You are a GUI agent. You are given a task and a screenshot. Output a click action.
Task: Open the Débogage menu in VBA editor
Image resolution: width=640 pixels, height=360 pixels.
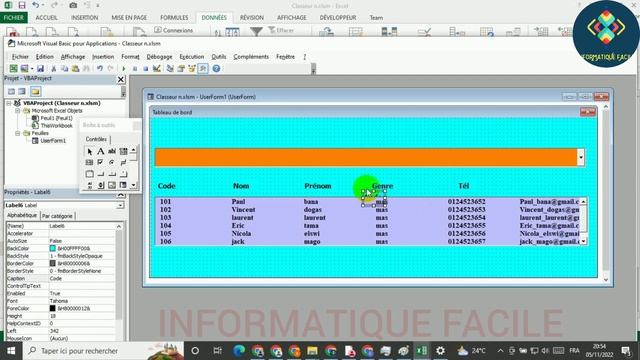pyautogui.click(x=159, y=57)
